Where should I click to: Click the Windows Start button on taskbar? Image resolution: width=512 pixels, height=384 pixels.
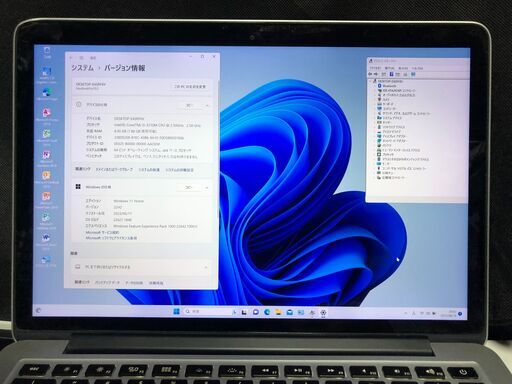pyautogui.click(x=176, y=311)
